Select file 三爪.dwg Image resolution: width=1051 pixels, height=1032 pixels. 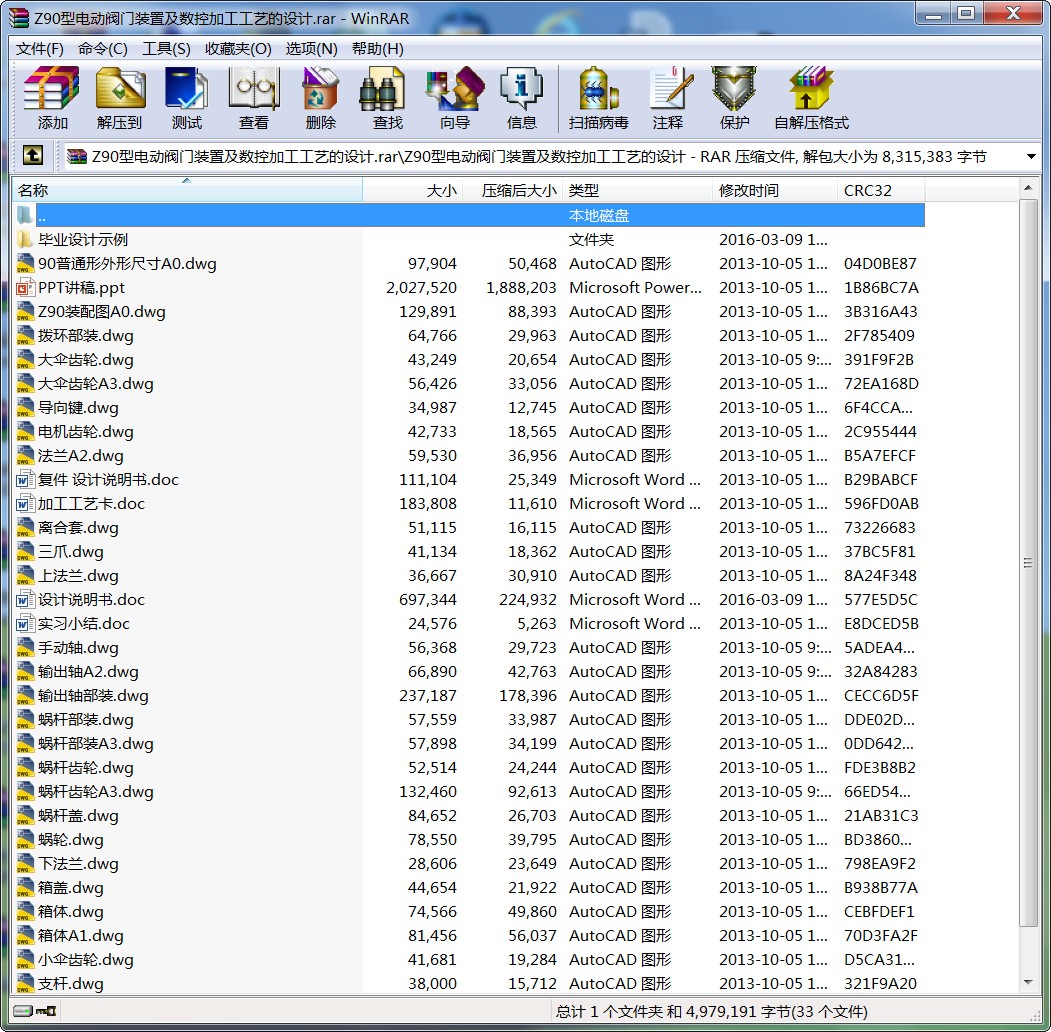tap(70, 552)
